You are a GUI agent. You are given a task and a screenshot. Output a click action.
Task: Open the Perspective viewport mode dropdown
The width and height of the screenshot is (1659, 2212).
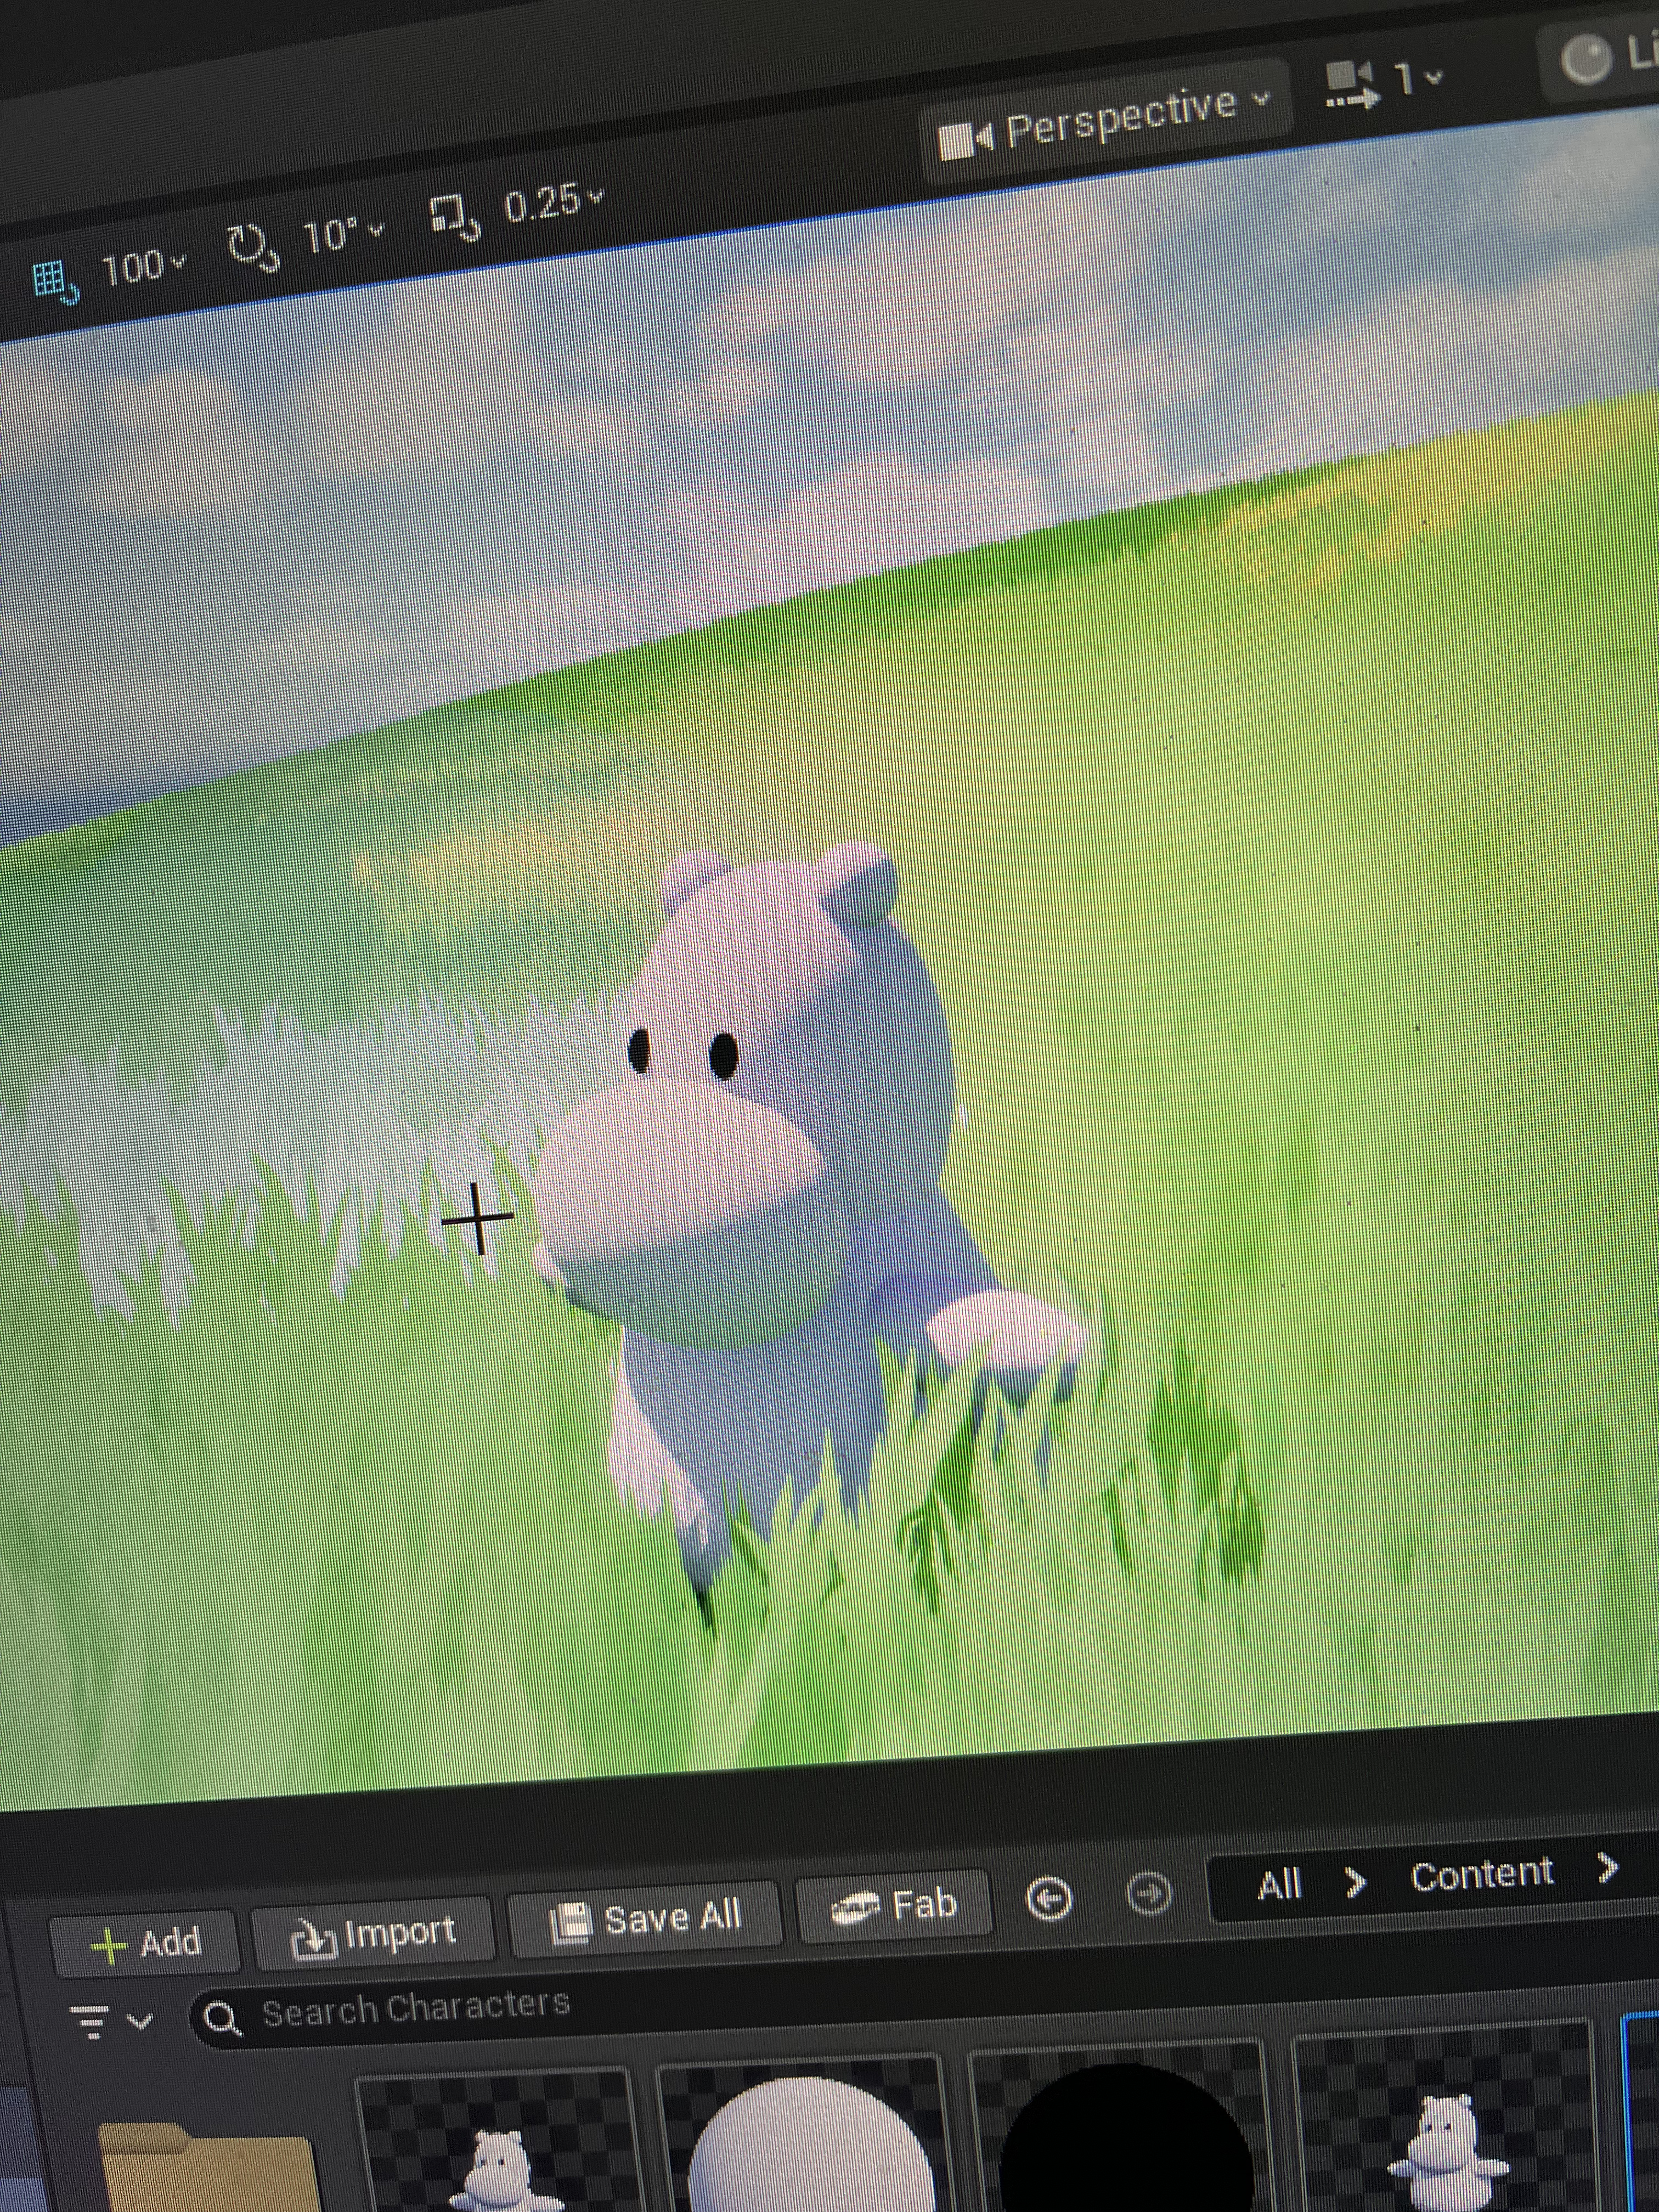coord(1105,121)
